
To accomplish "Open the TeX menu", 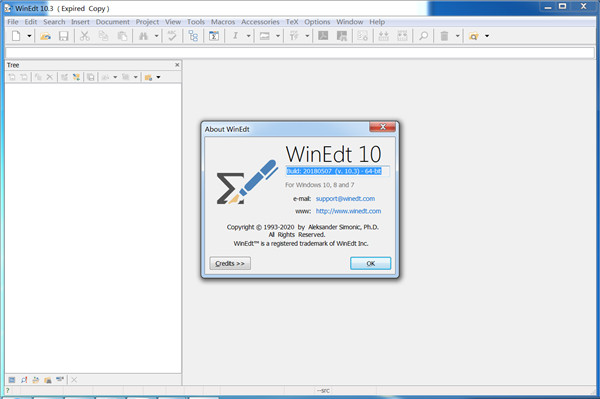I will (x=292, y=22).
